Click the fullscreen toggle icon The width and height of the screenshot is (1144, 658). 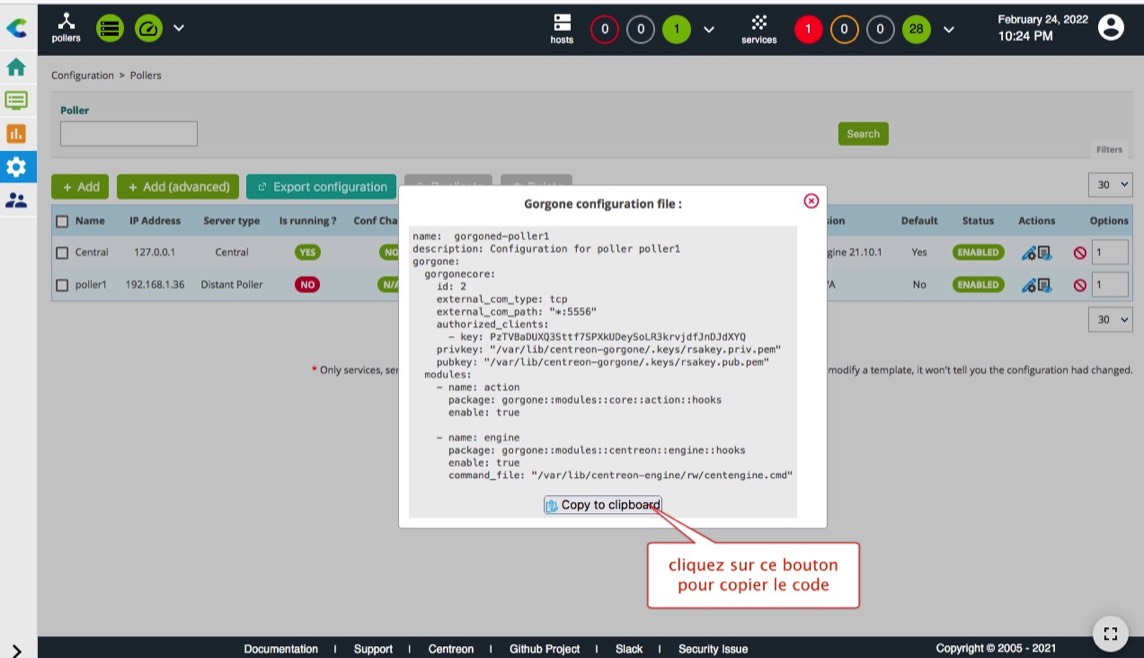click(x=1109, y=633)
